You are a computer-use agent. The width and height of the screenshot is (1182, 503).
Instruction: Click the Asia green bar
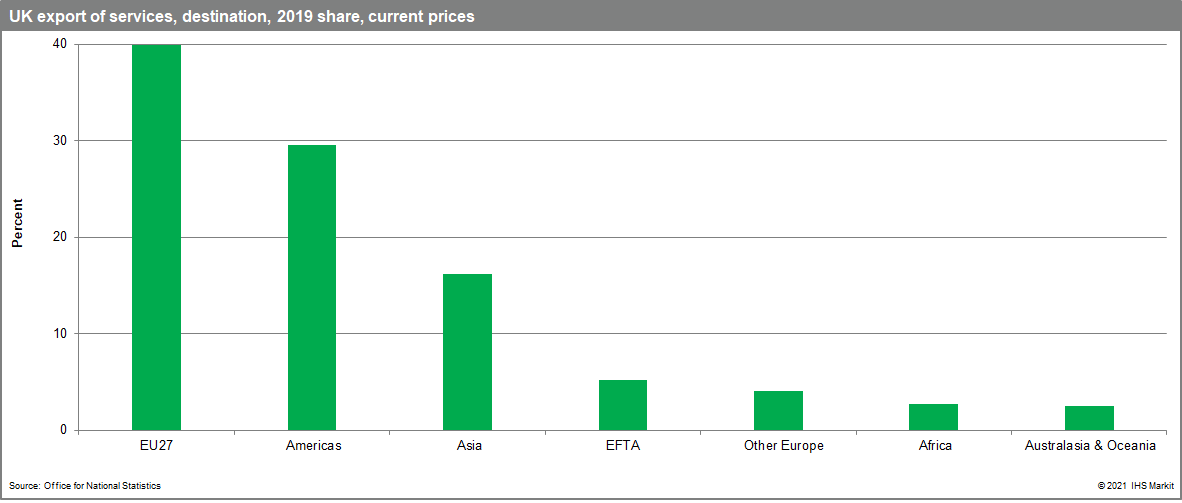click(x=467, y=351)
